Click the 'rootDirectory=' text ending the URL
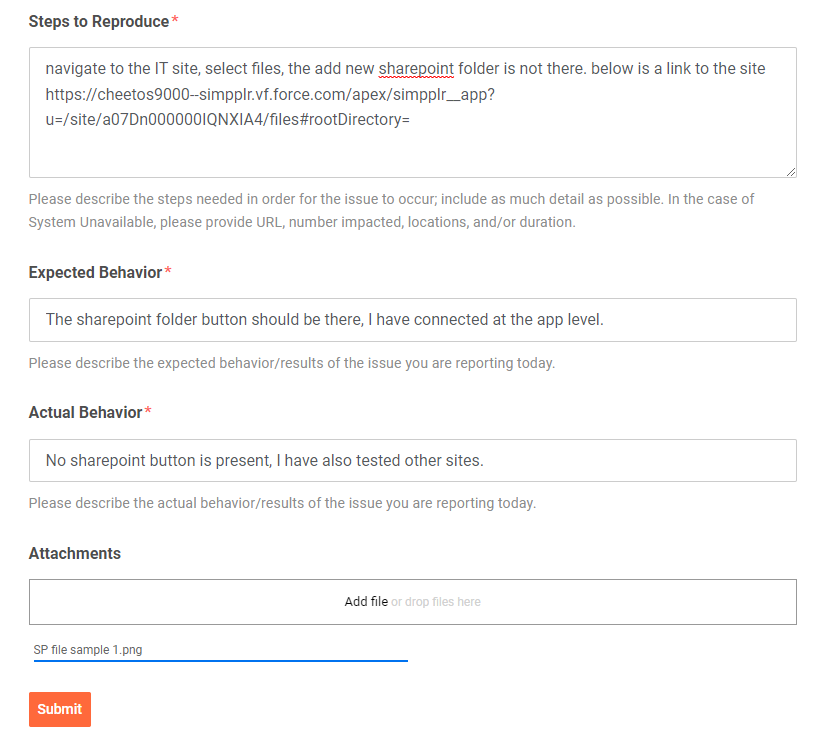824x744 pixels. 359,120
